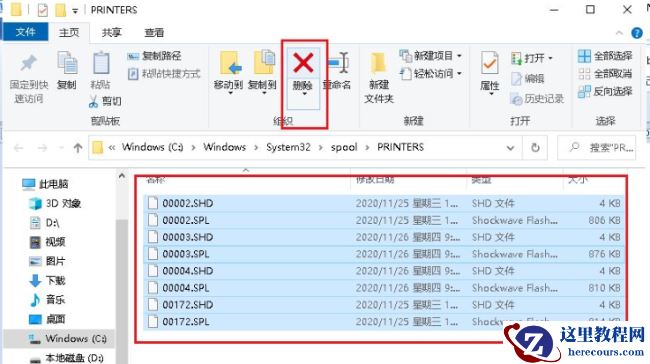Open the Properties icon in the ribbon
The height and width of the screenshot is (364, 650).
tap(490, 63)
